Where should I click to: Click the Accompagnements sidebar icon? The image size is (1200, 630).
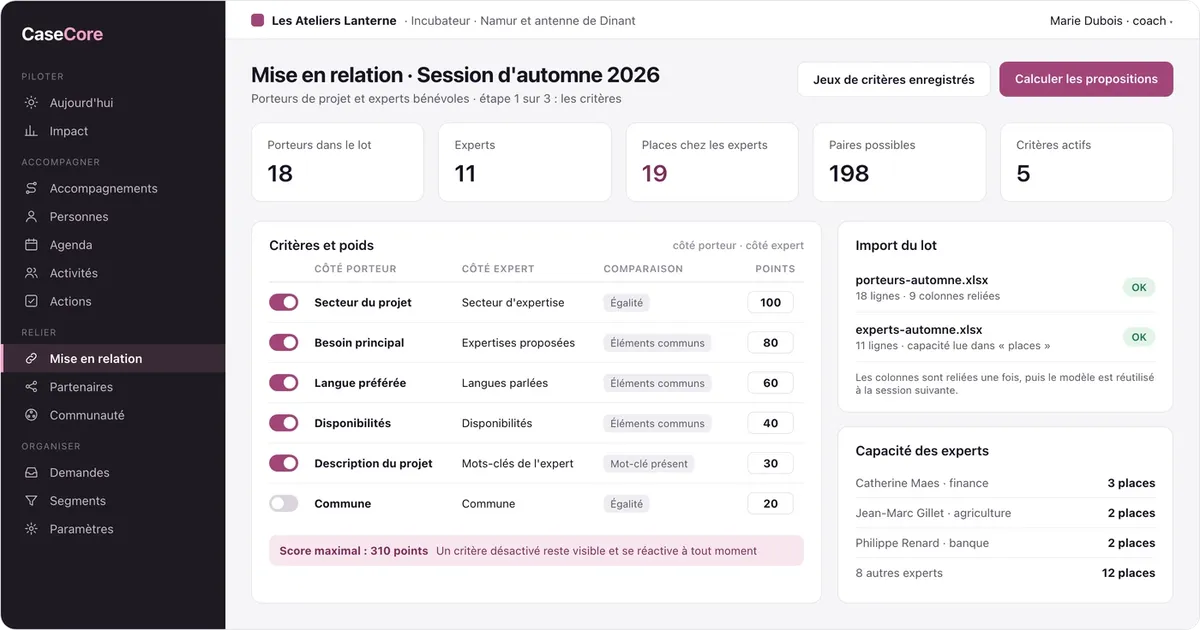tap(31, 188)
